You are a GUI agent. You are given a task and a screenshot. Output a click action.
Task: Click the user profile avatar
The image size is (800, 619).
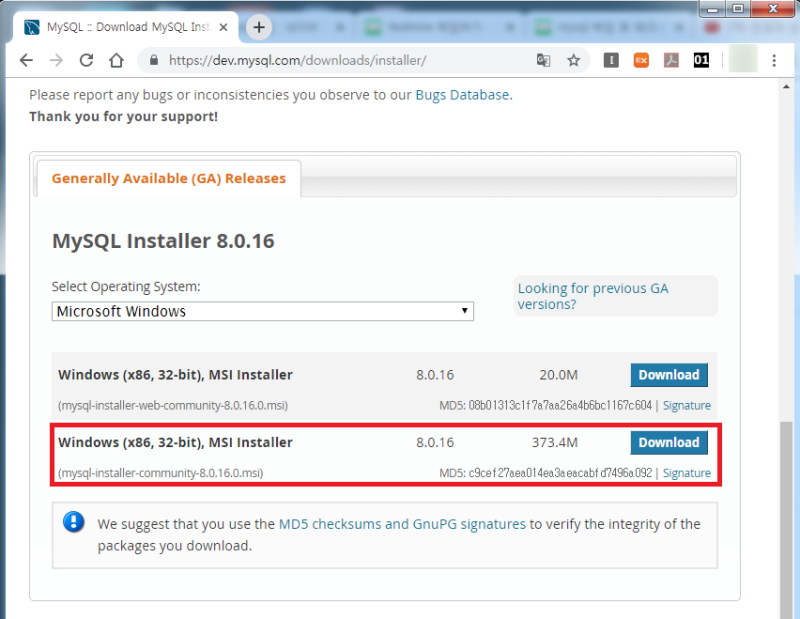click(x=743, y=60)
